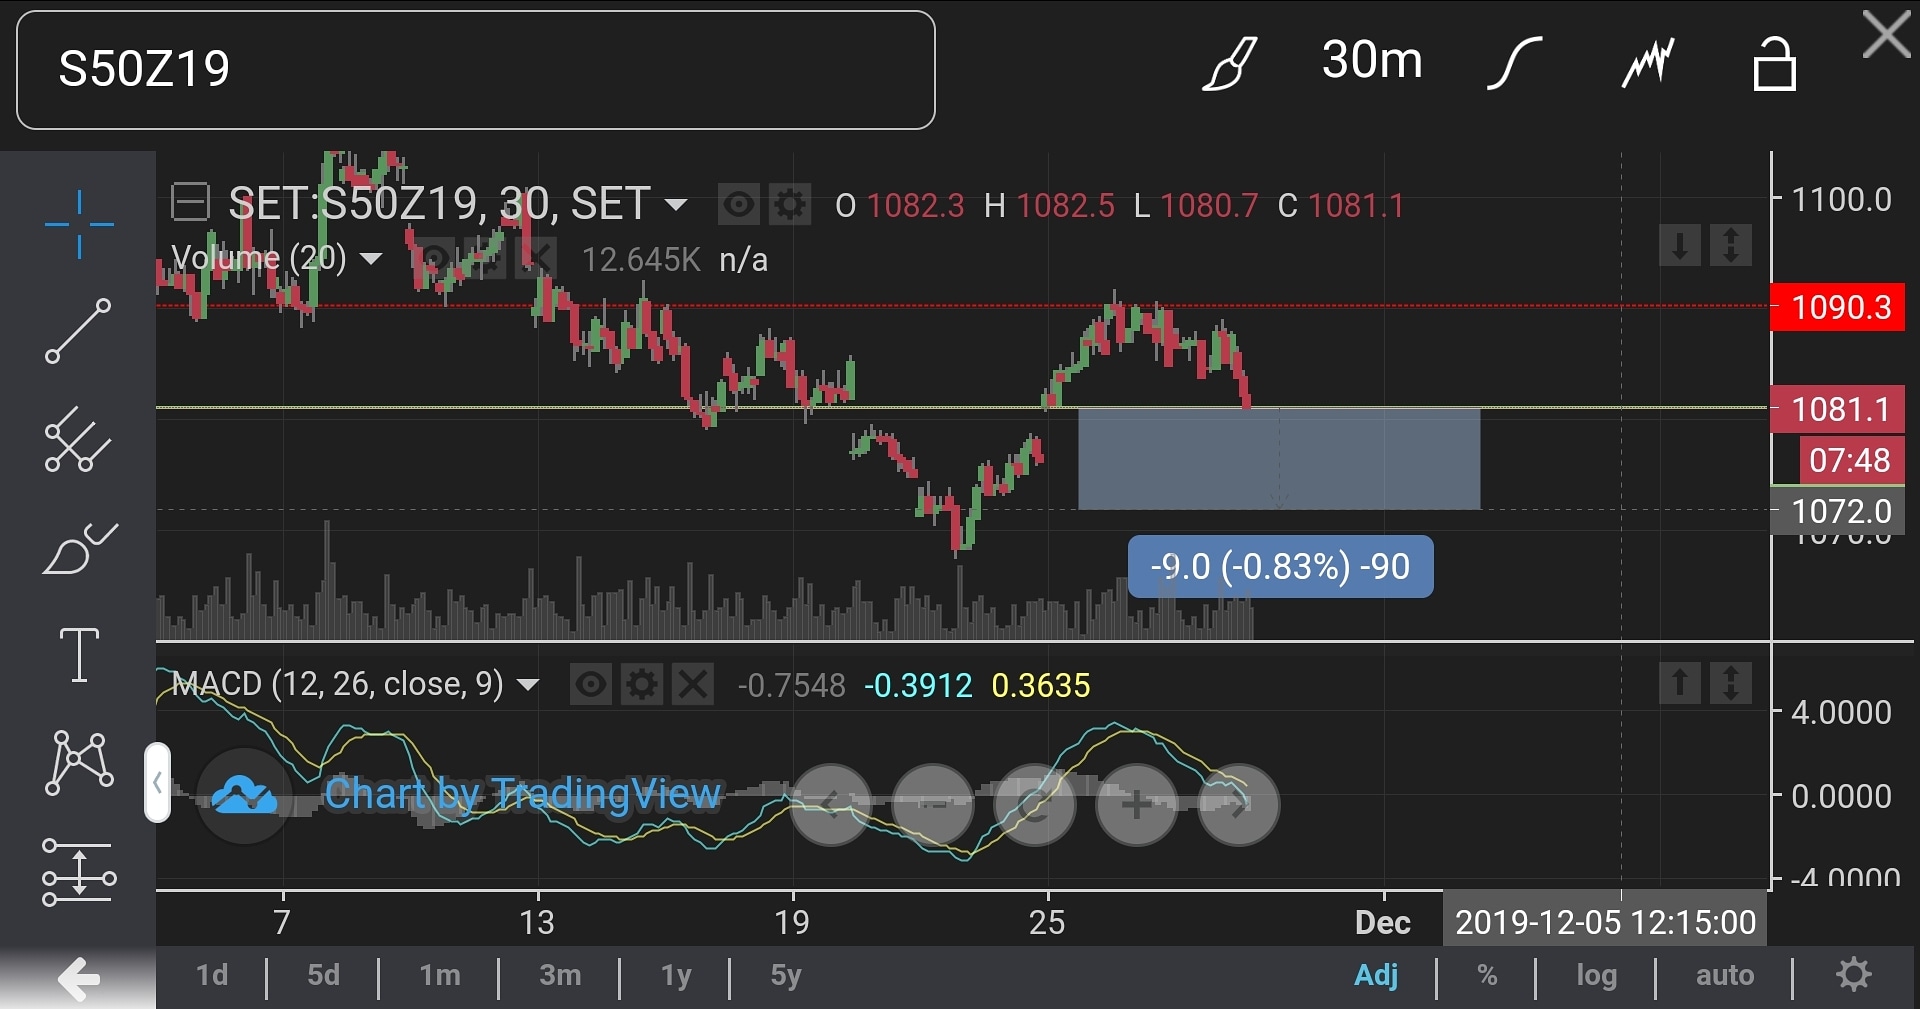Open the prediction and measurement tools
Screen dimensions: 1920x1009
point(79,872)
